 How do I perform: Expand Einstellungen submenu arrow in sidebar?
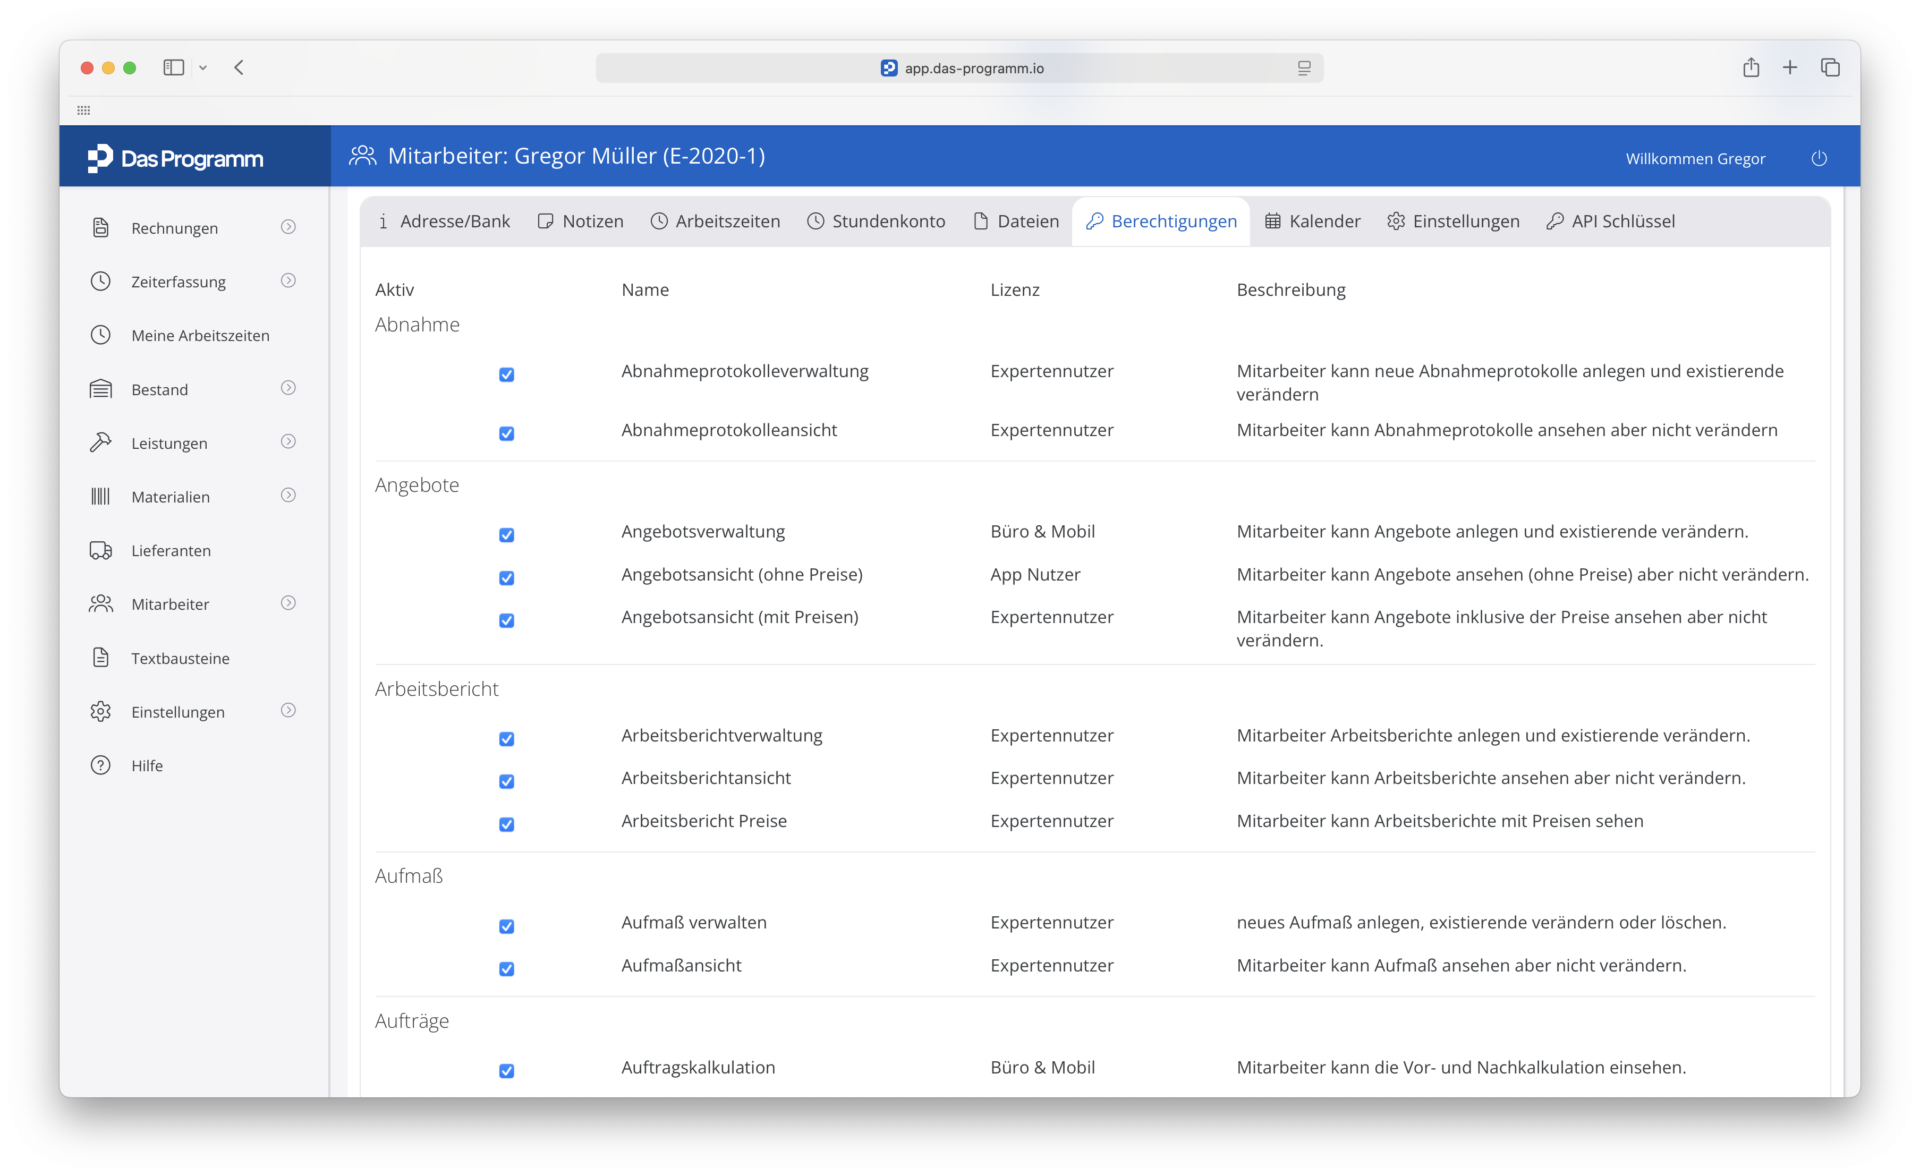(288, 710)
